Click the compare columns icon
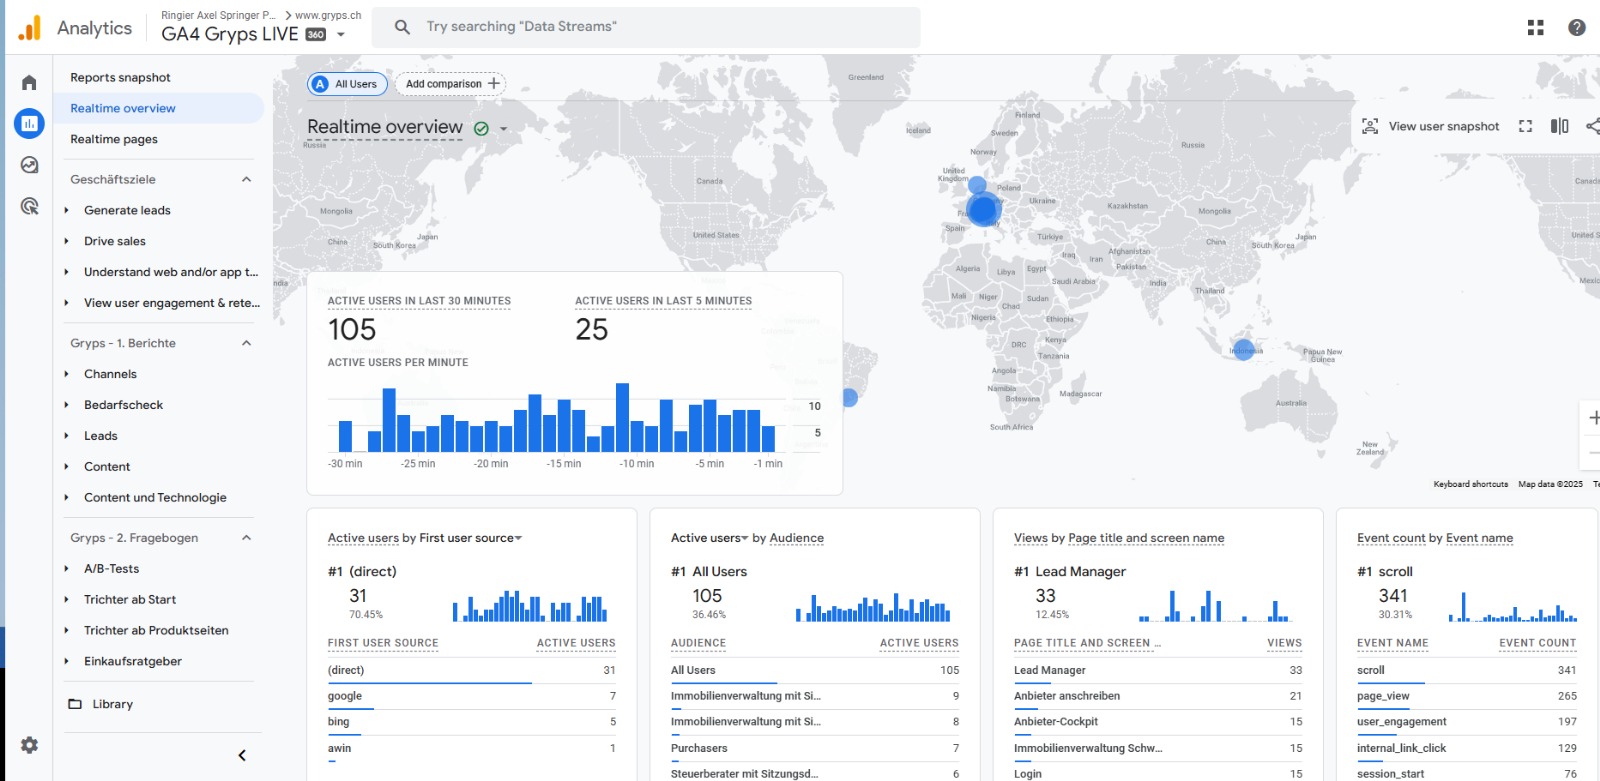This screenshot has width=1600, height=781. pos(1559,126)
